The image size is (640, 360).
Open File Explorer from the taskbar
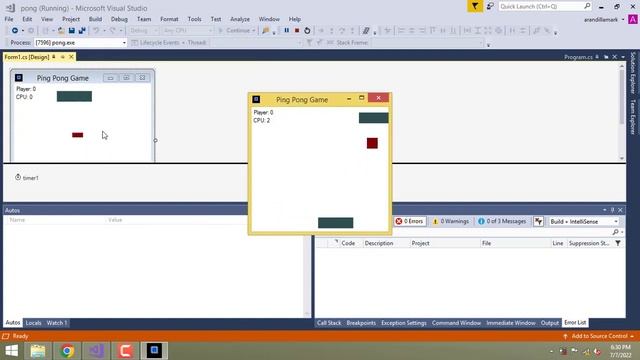38,351
